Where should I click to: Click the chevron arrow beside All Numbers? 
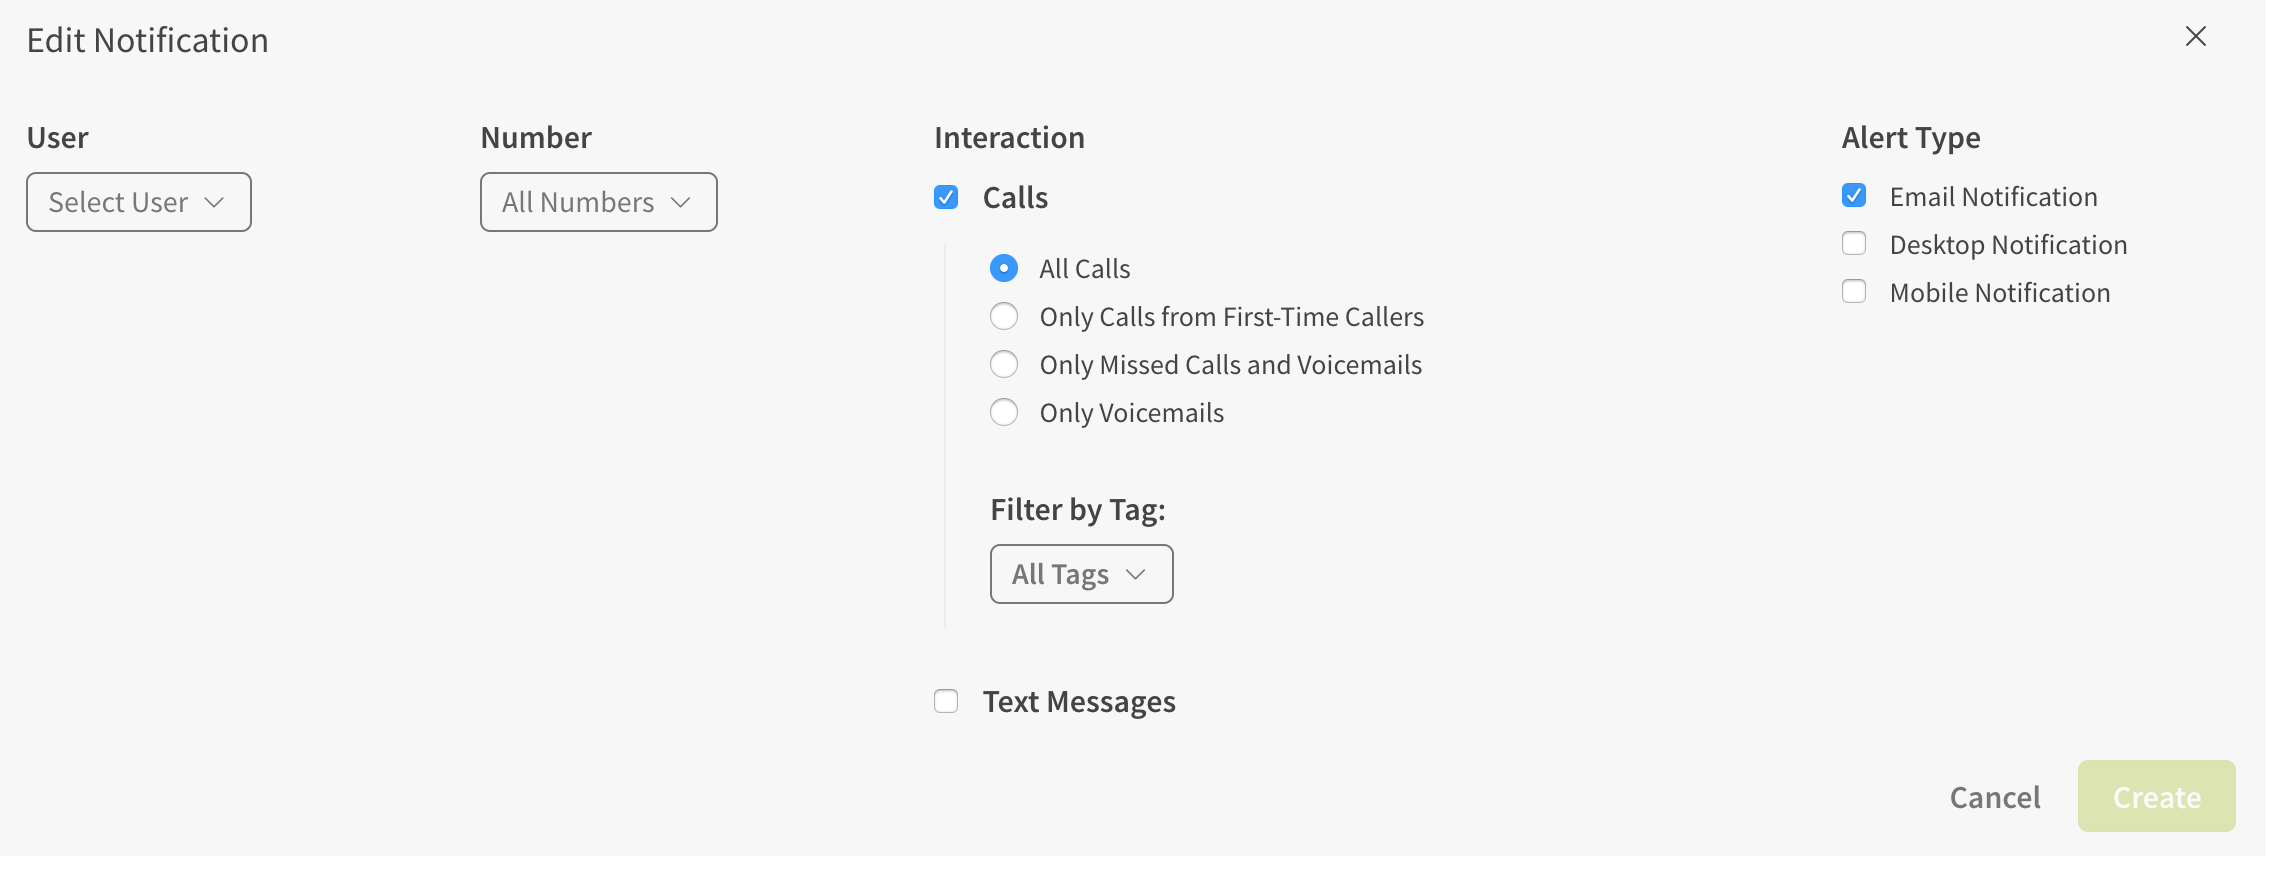[x=681, y=202]
